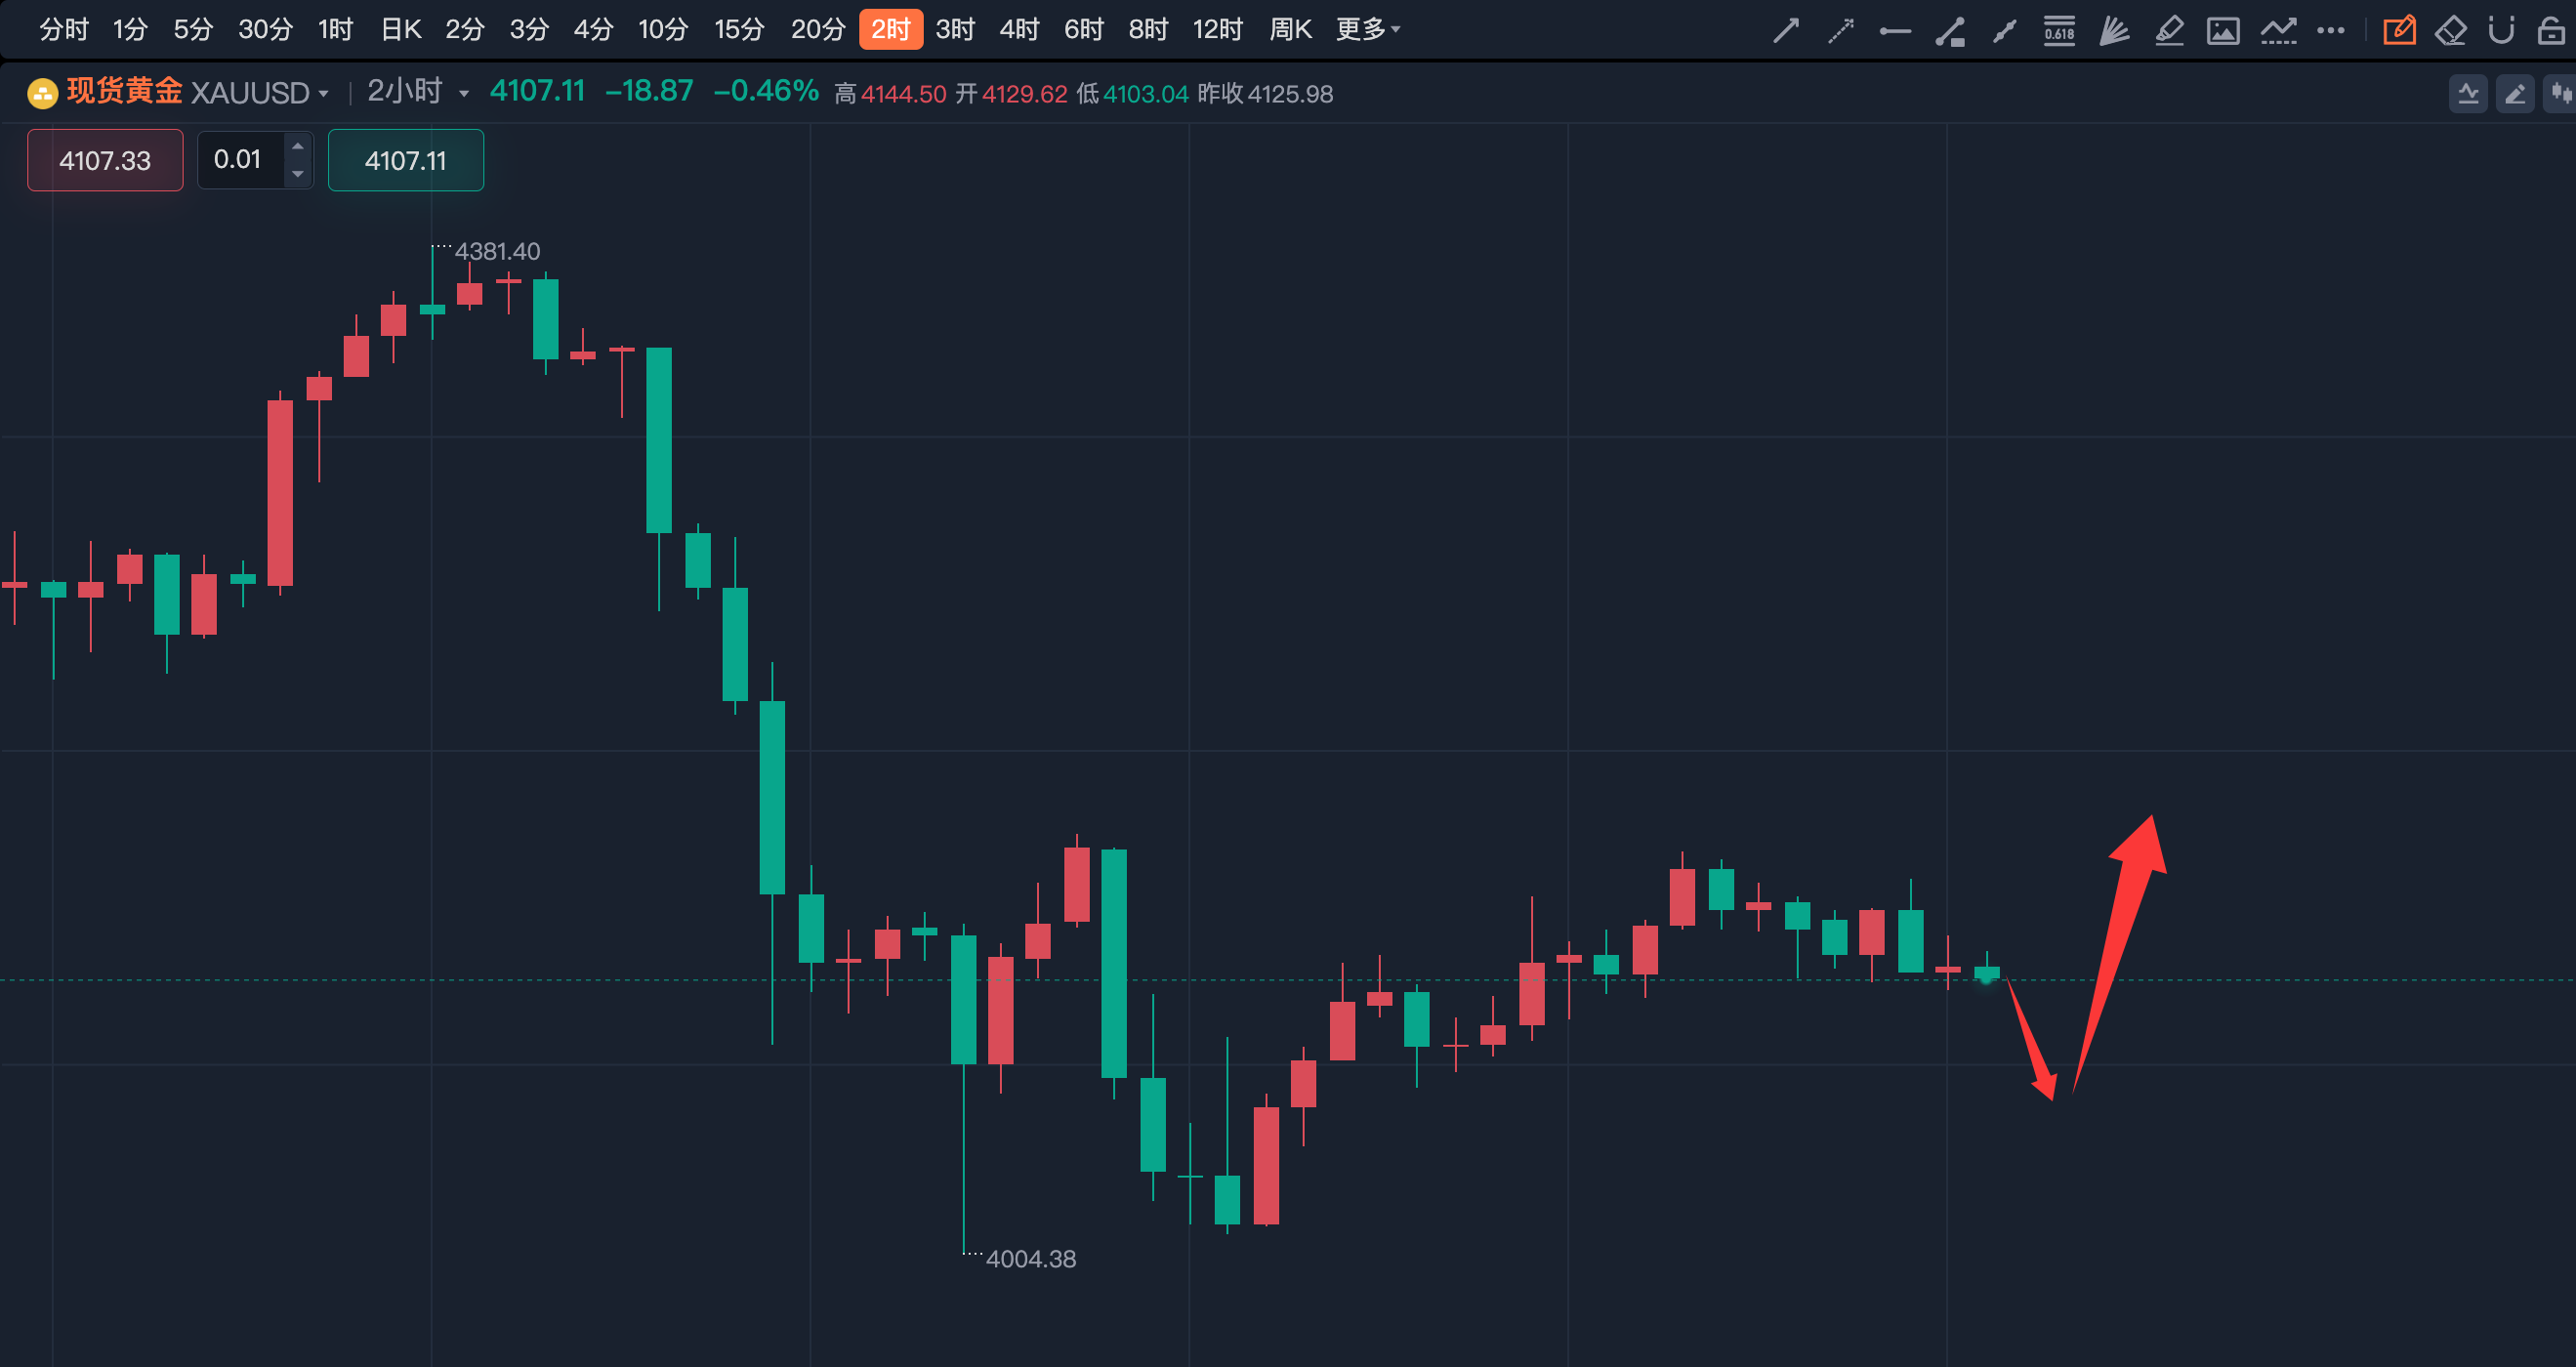Image resolution: width=2576 pixels, height=1367 pixels.
Task: Open the 0.618 Fibonacci retracement tool
Action: coord(2059,31)
